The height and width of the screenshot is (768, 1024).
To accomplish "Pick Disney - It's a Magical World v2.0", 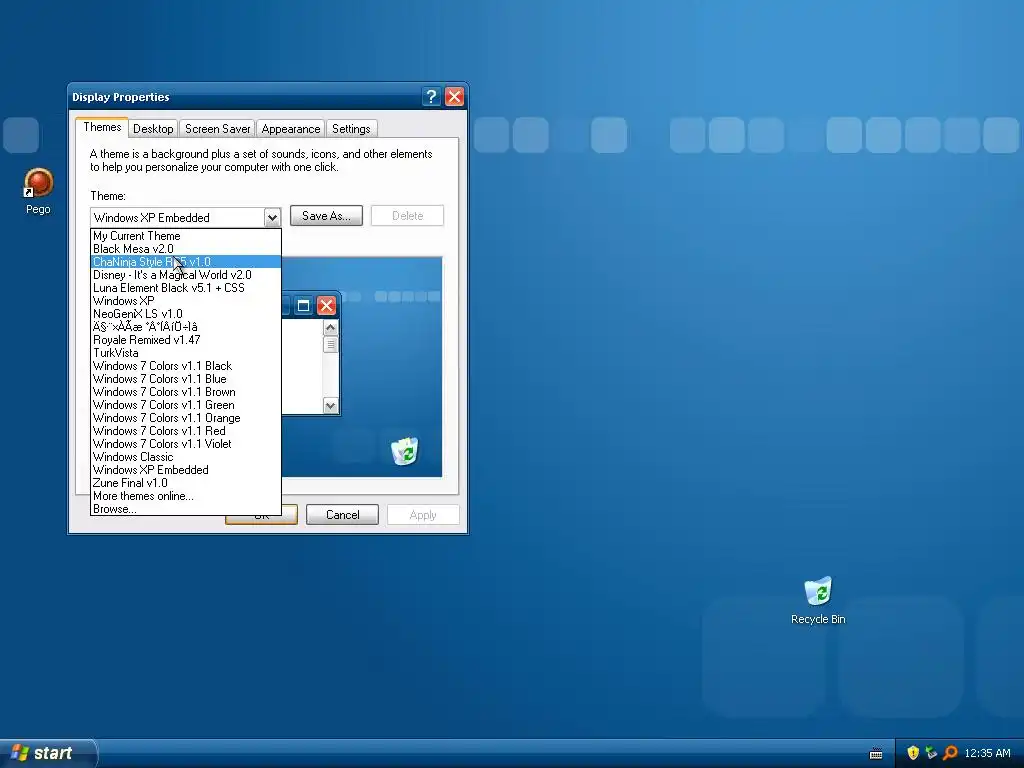I will click(185, 275).
